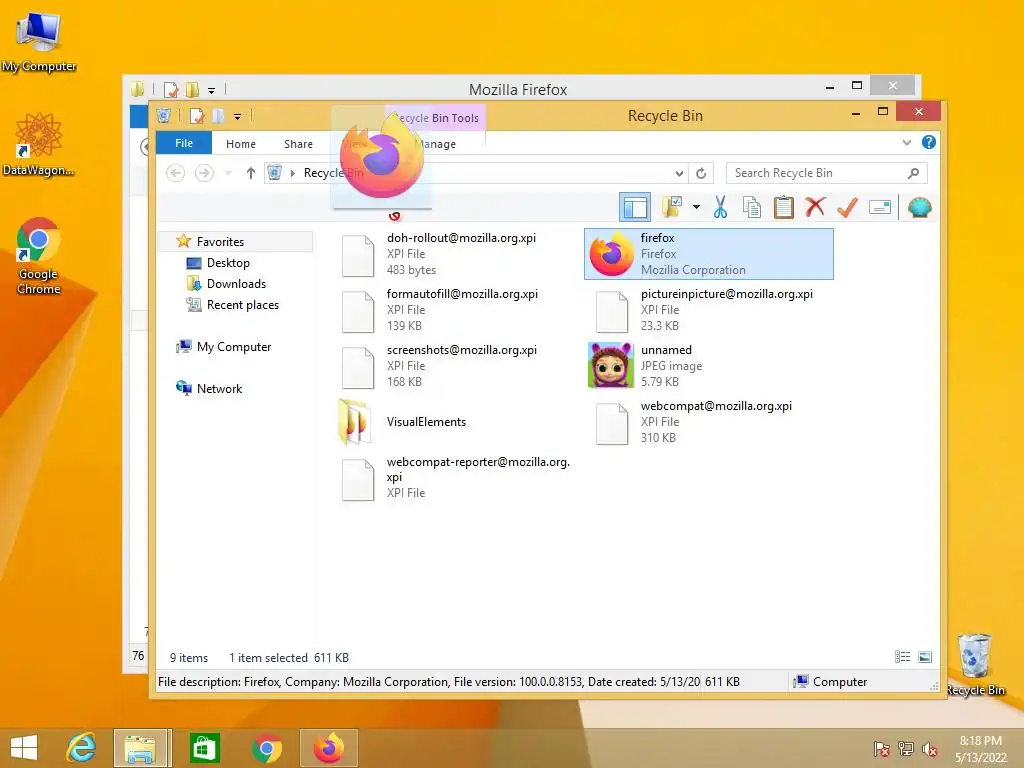Image resolution: width=1024 pixels, height=768 pixels.
Task: Open the address bar history dropdown
Action: pos(679,173)
